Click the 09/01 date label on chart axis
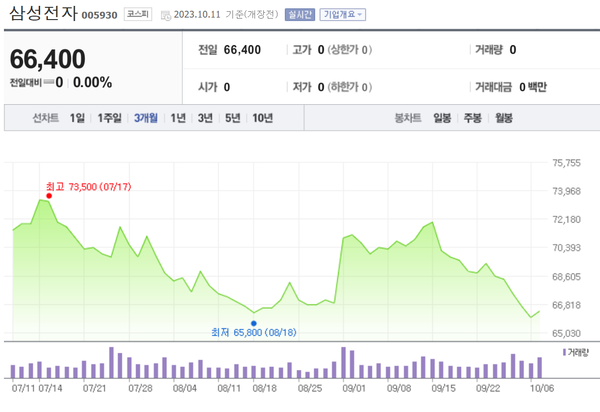The image size is (600, 412). pos(355,385)
